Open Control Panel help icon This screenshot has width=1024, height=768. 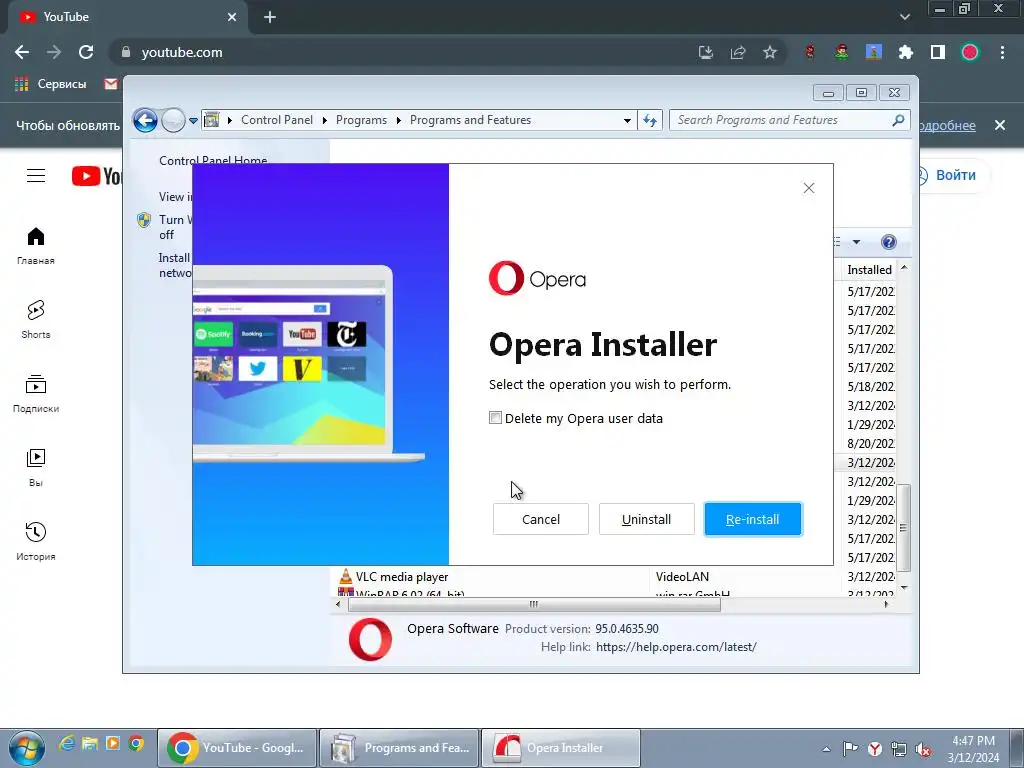pos(889,242)
